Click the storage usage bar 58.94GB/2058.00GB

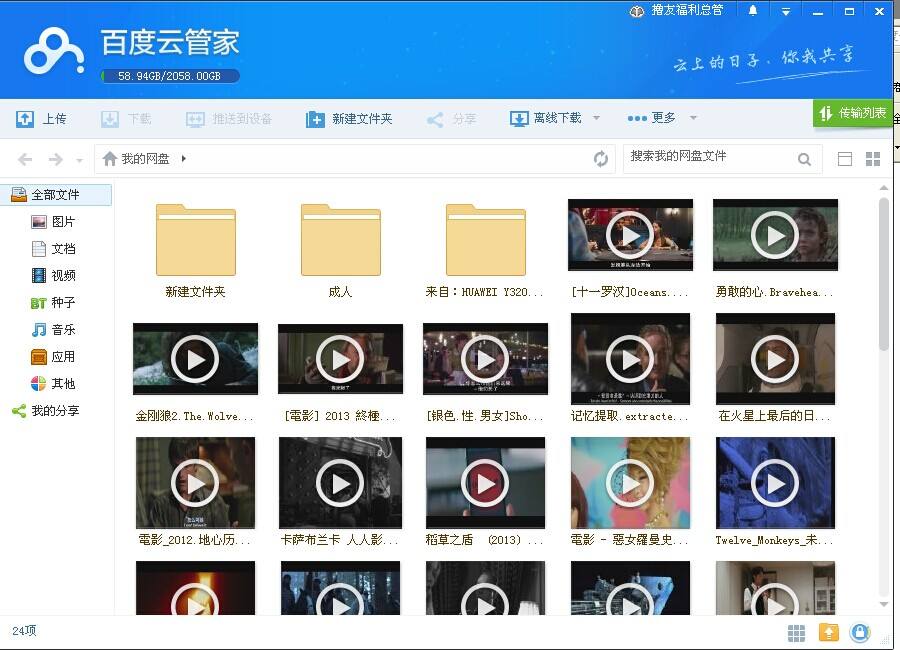170,76
